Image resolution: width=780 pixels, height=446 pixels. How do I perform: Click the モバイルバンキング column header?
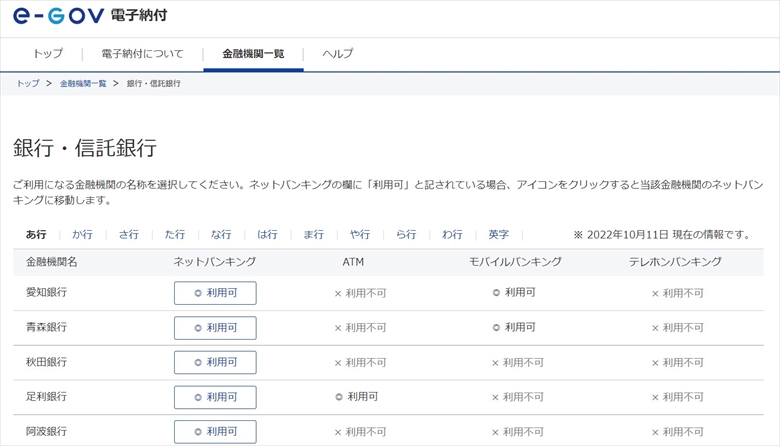[x=515, y=262]
